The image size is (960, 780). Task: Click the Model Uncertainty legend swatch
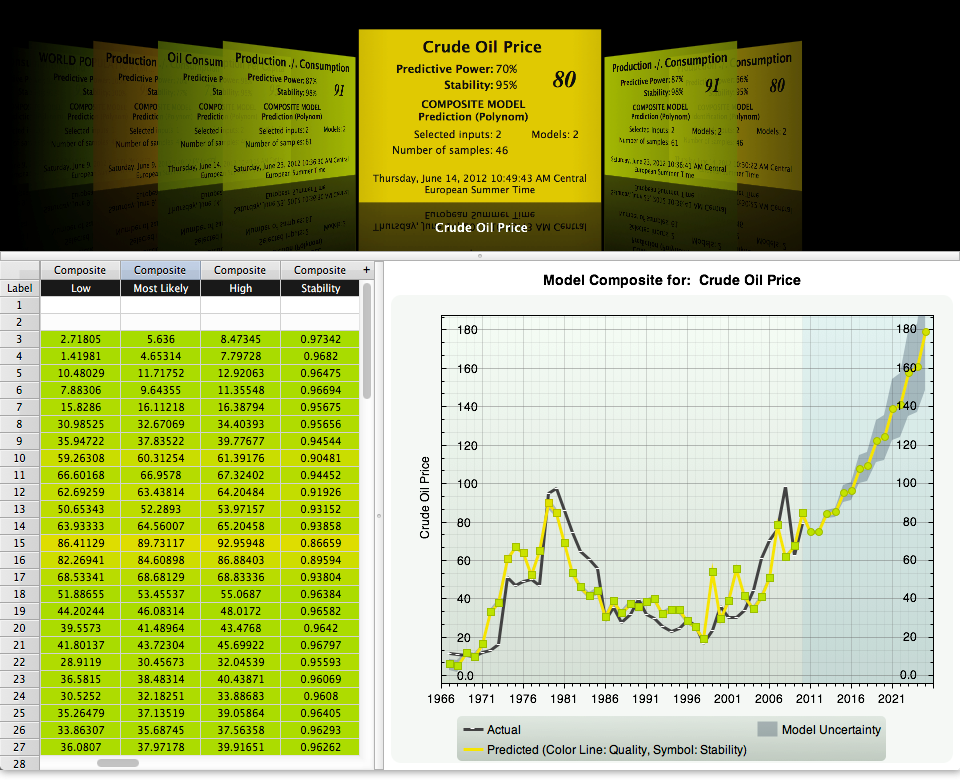tap(767, 729)
